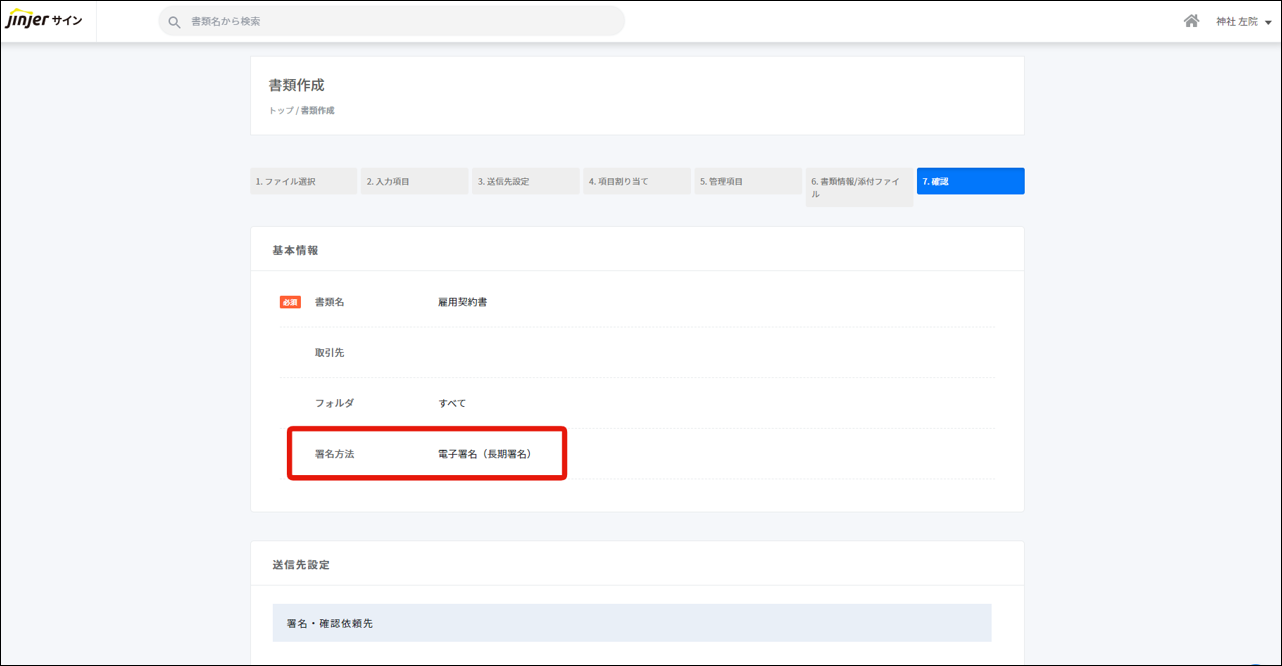This screenshot has width=1282, height=666.
Task: Focus the 書類名から検索 search field
Action: point(400,21)
